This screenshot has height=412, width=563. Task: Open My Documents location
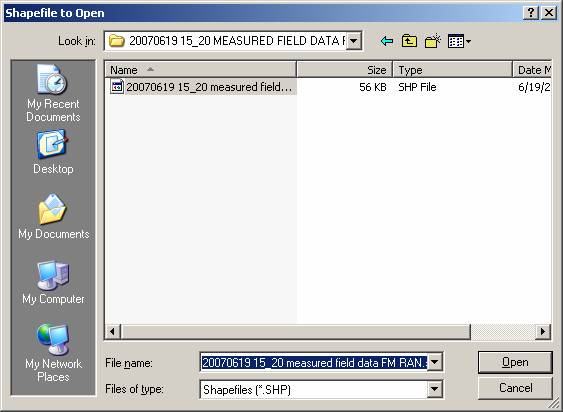click(53, 217)
